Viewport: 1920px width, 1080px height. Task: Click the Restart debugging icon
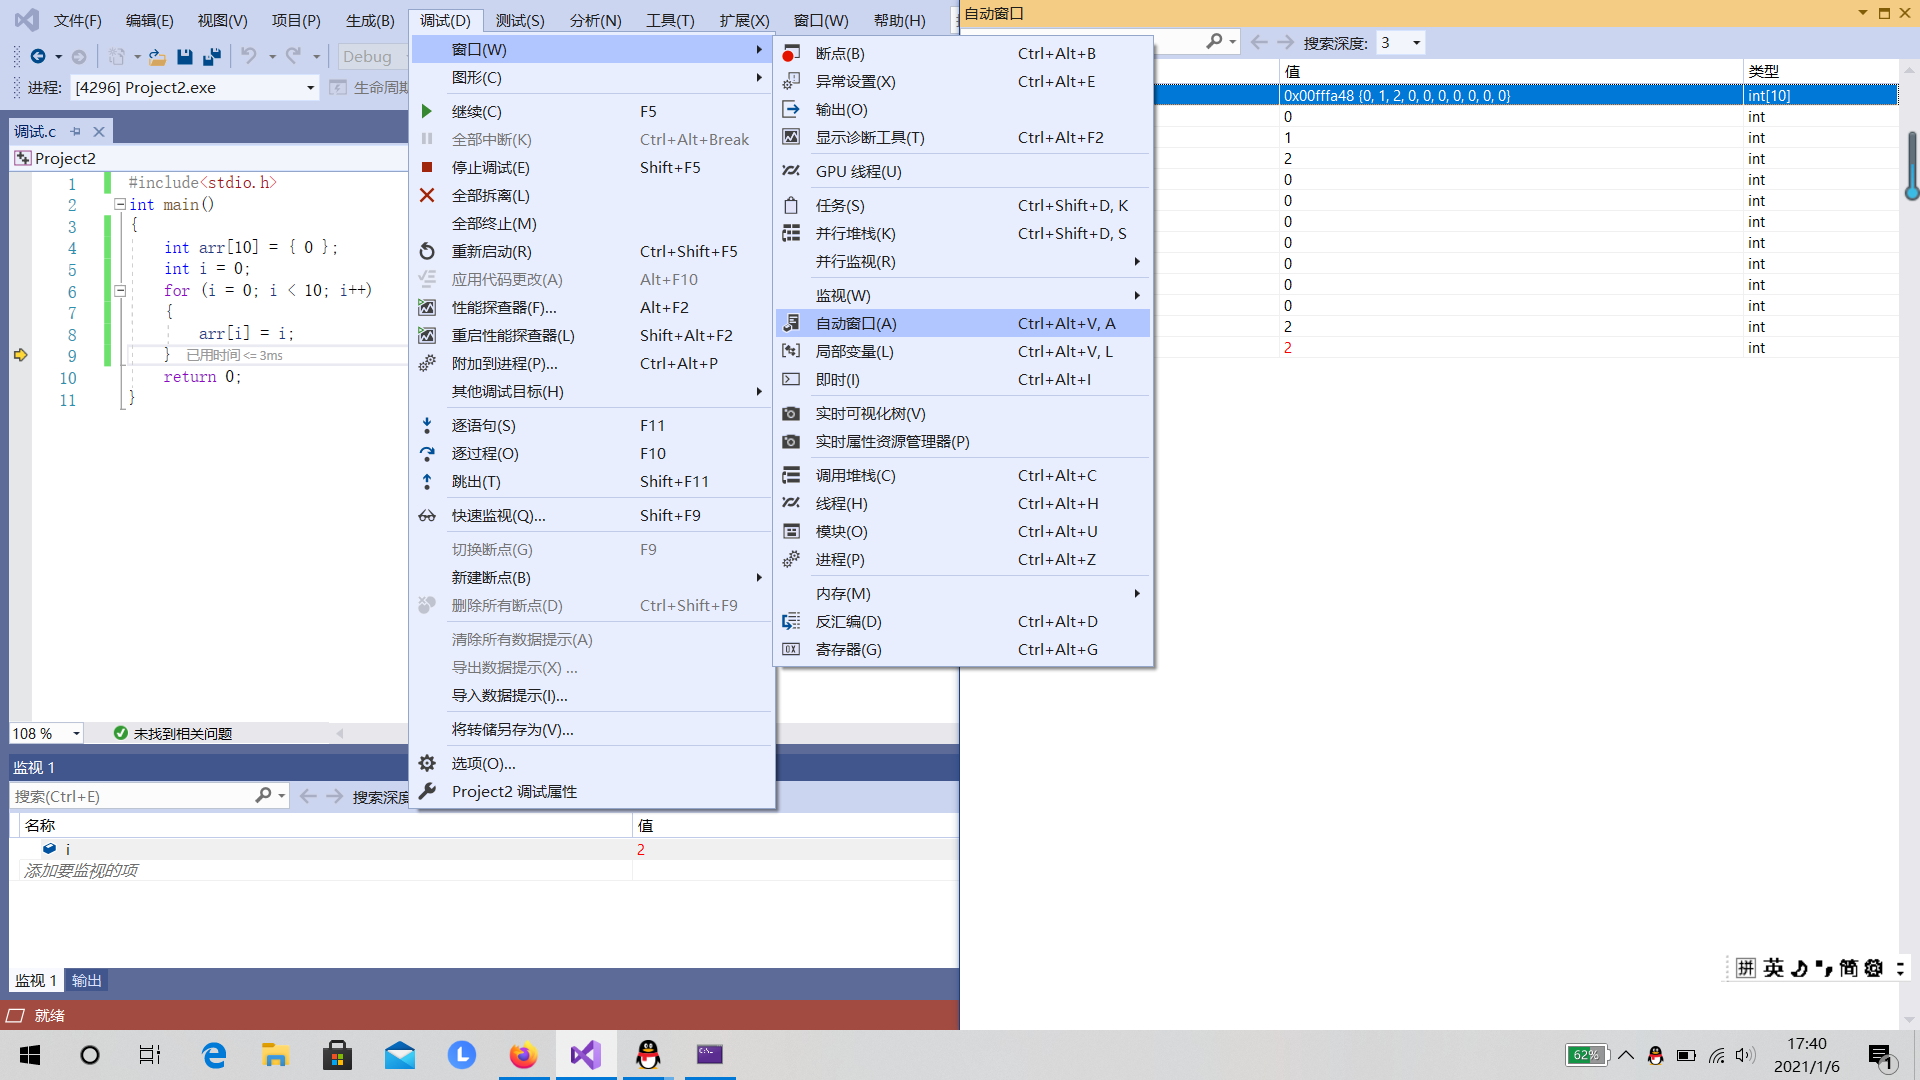[x=427, y=251]
